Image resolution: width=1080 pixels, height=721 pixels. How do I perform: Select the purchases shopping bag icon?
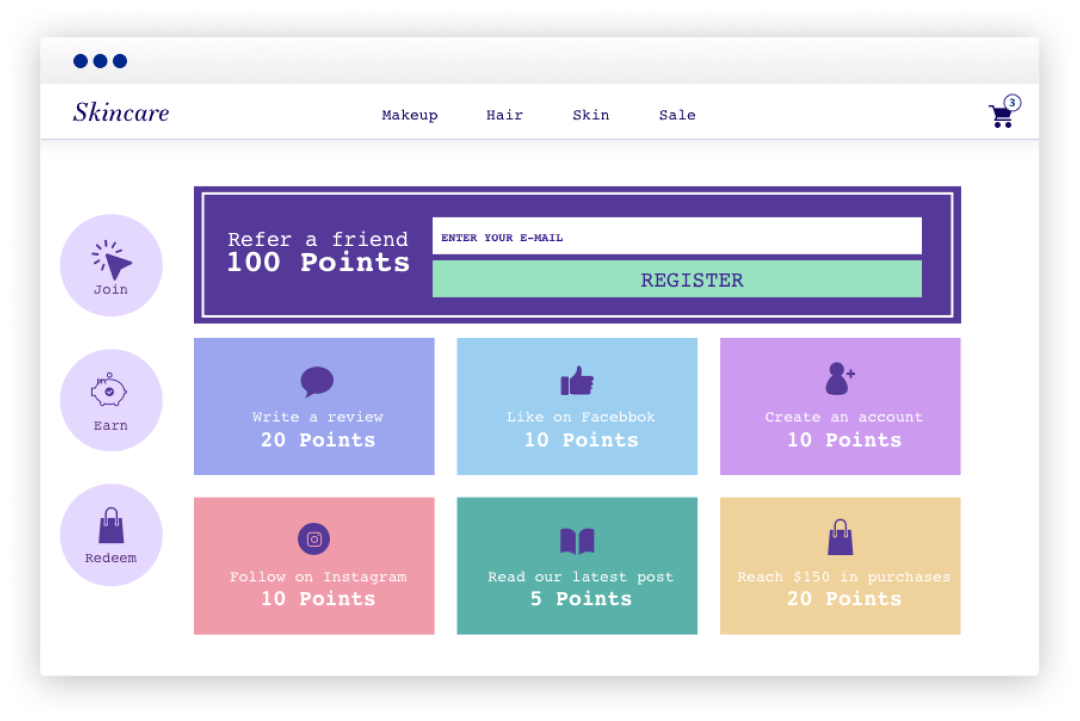click(x=840, y=538)
